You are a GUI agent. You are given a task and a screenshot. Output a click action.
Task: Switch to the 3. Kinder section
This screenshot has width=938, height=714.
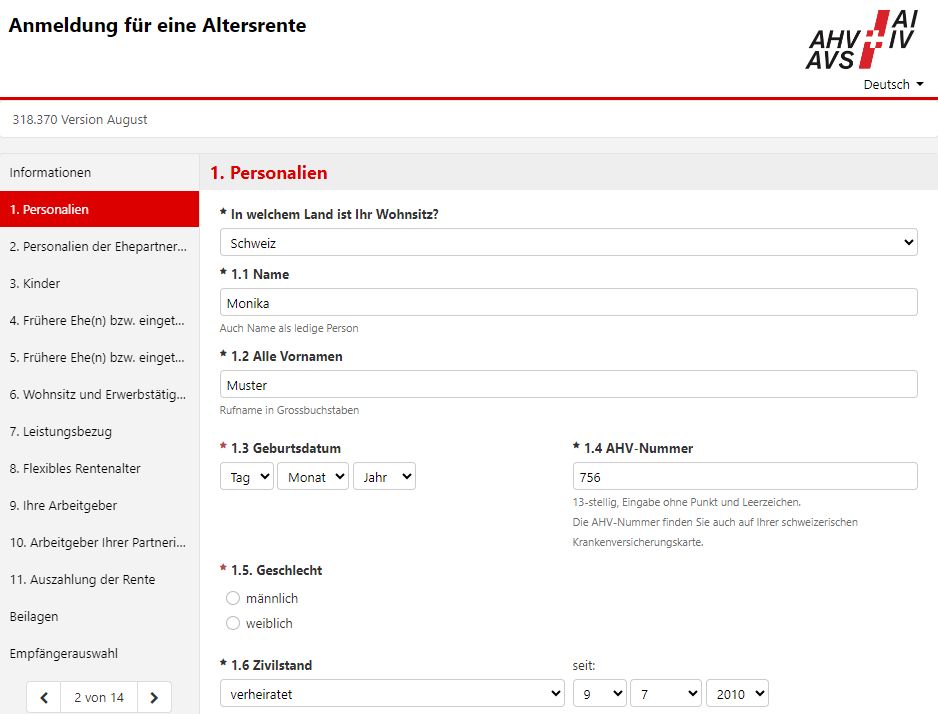[35, 283]
